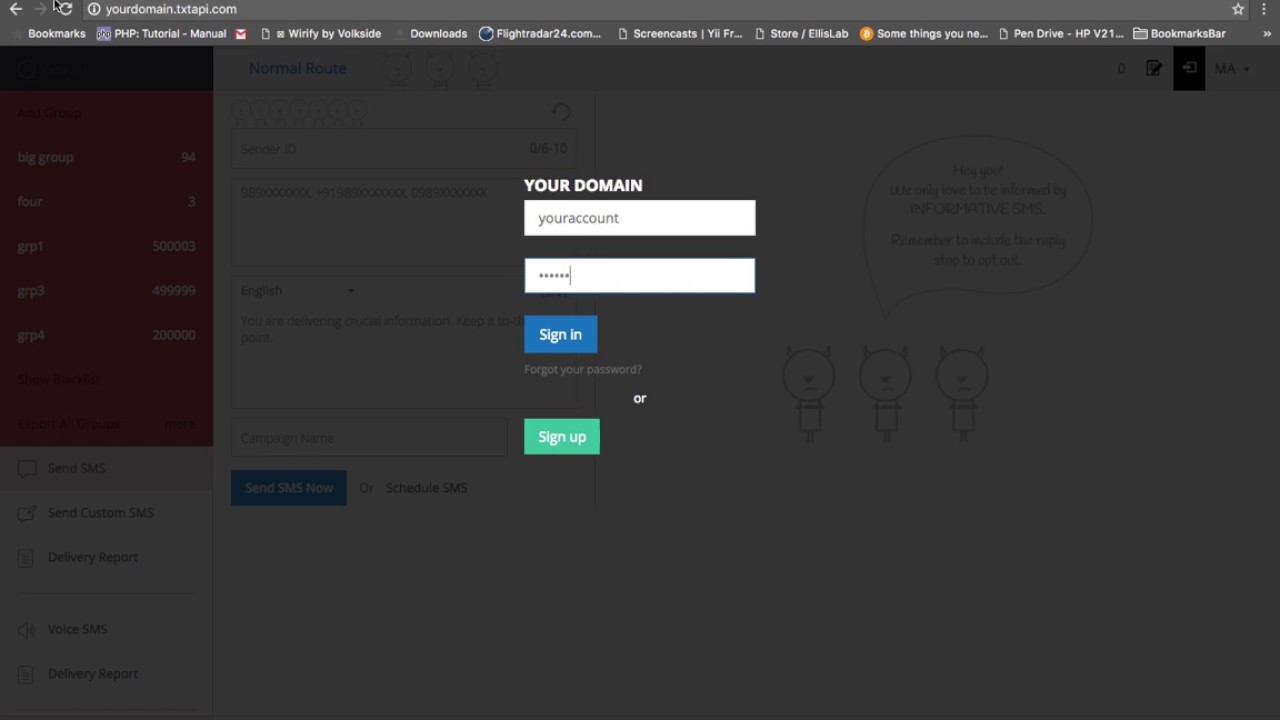Screen dimensions: 1280x720
Task: Reload the page with the refresh icon
Action: [65, 9]
